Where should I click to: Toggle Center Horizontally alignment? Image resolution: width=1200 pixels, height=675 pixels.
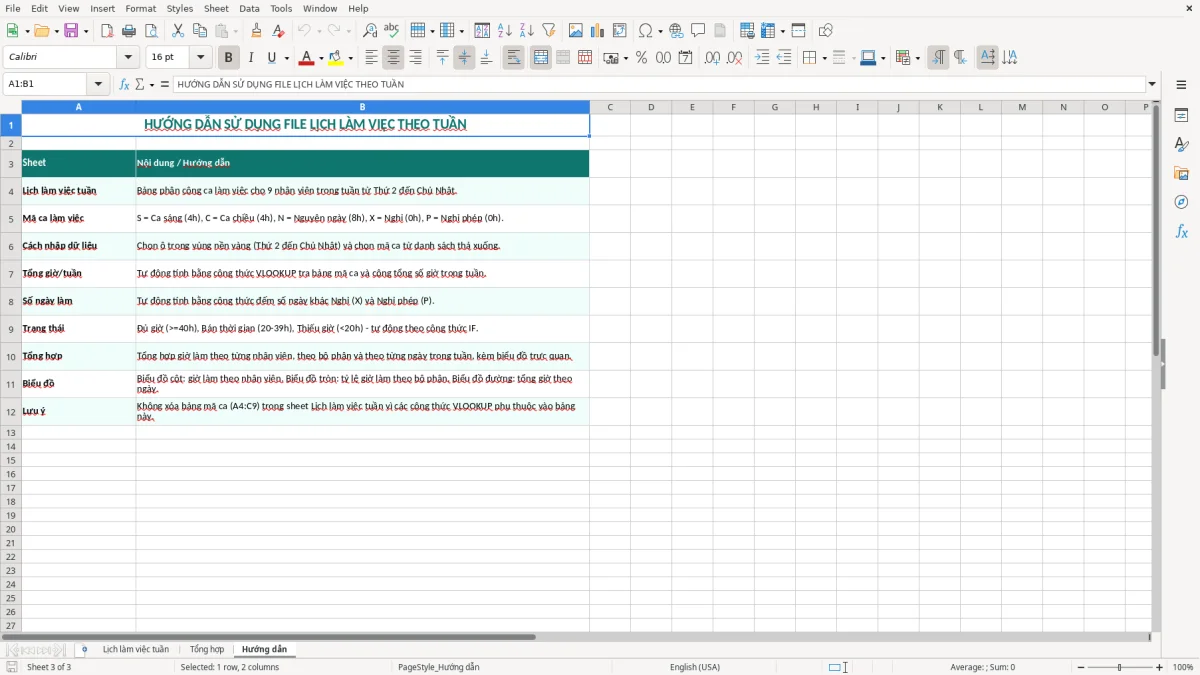[x=393, y=58]
